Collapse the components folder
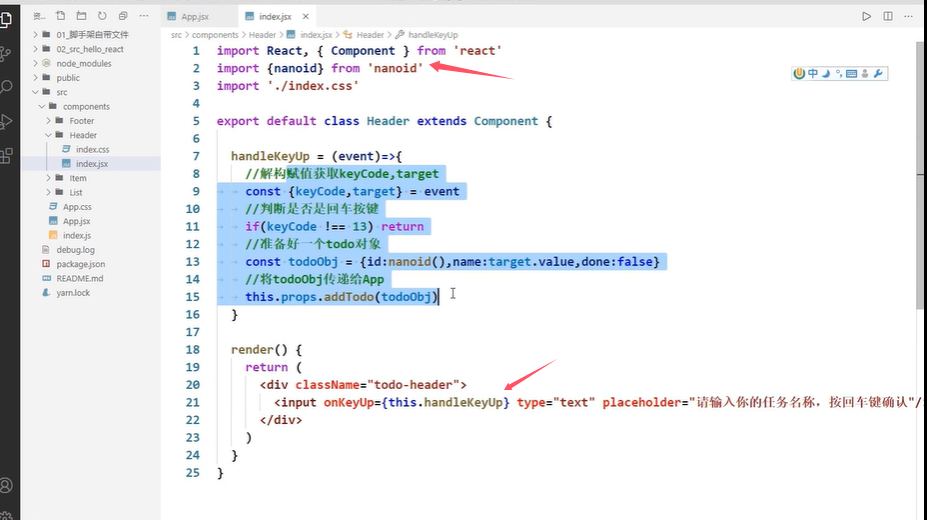927x520 pixels. (x=86, y=106)
